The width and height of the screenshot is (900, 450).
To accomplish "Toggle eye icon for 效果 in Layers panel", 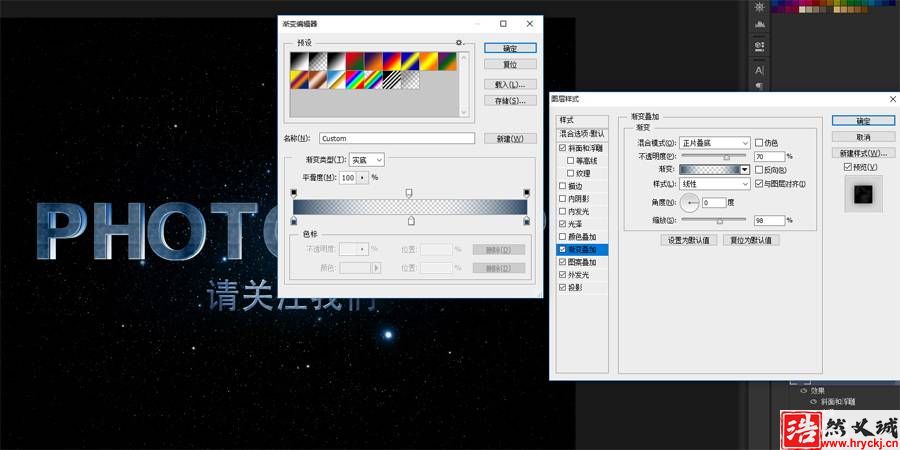I will 804,390.
